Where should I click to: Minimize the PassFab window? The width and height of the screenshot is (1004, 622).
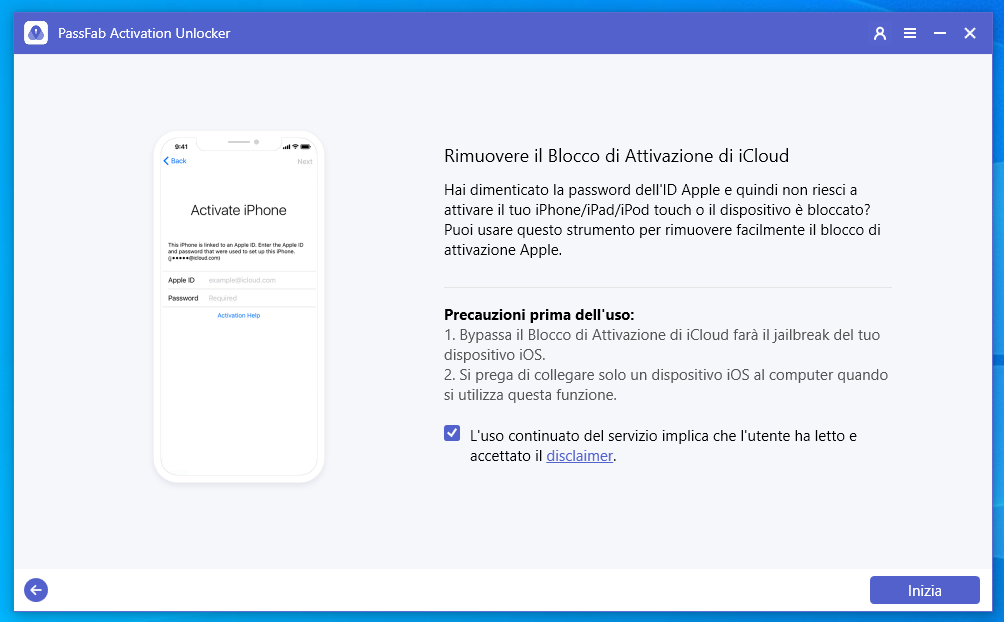click(940, 33)
